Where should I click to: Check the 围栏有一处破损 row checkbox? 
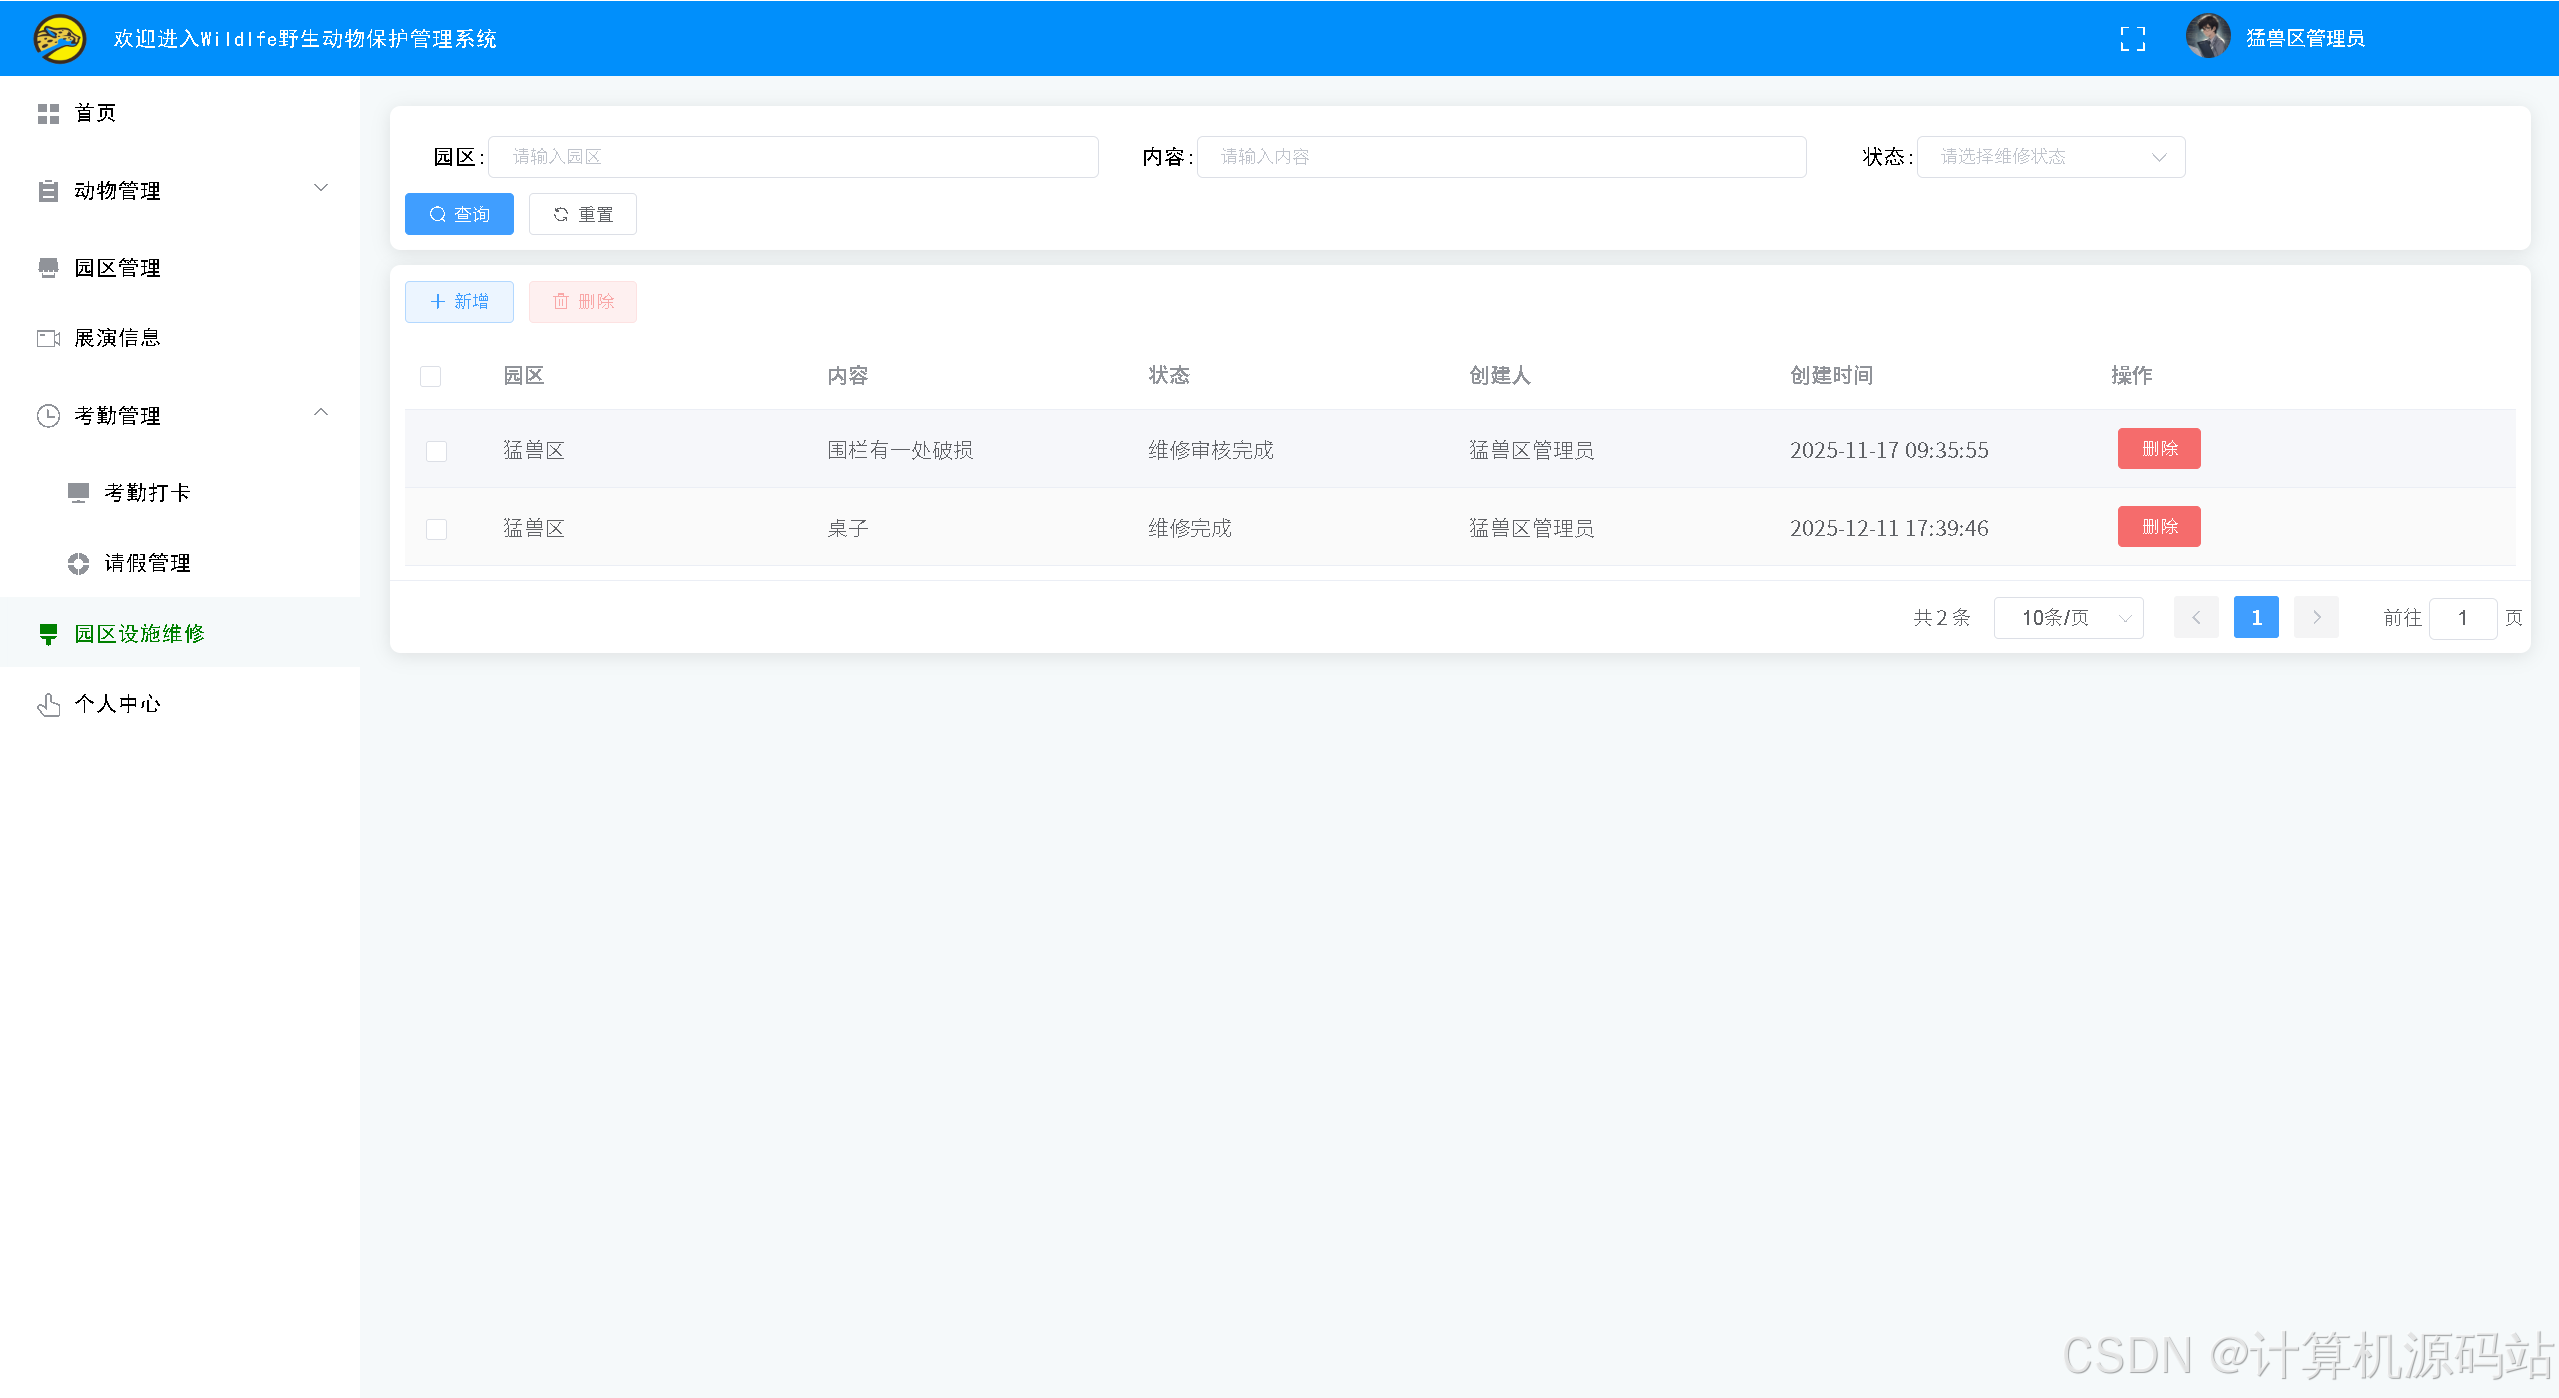[437, 451]
